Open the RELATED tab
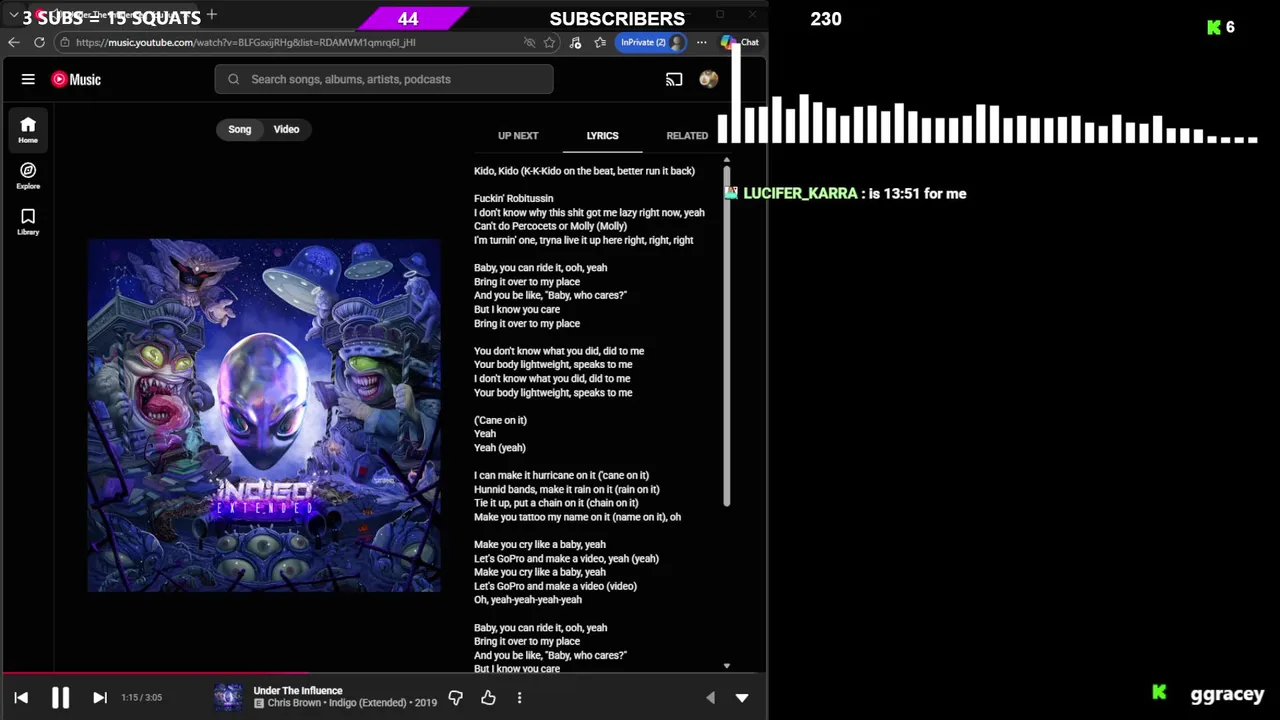The height and width of the screenshot is (720, 1280). click(687, 135)
